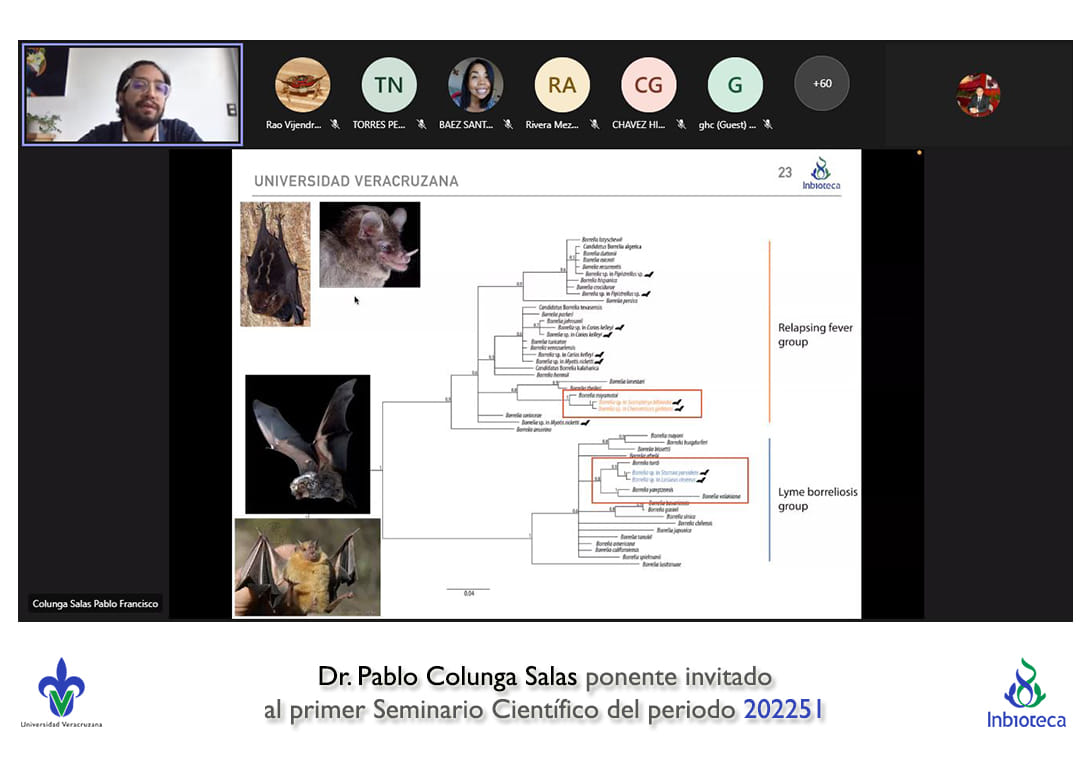
Task: Click the large Inbioteca logo at bottom right
Action: click(1026, 693)
